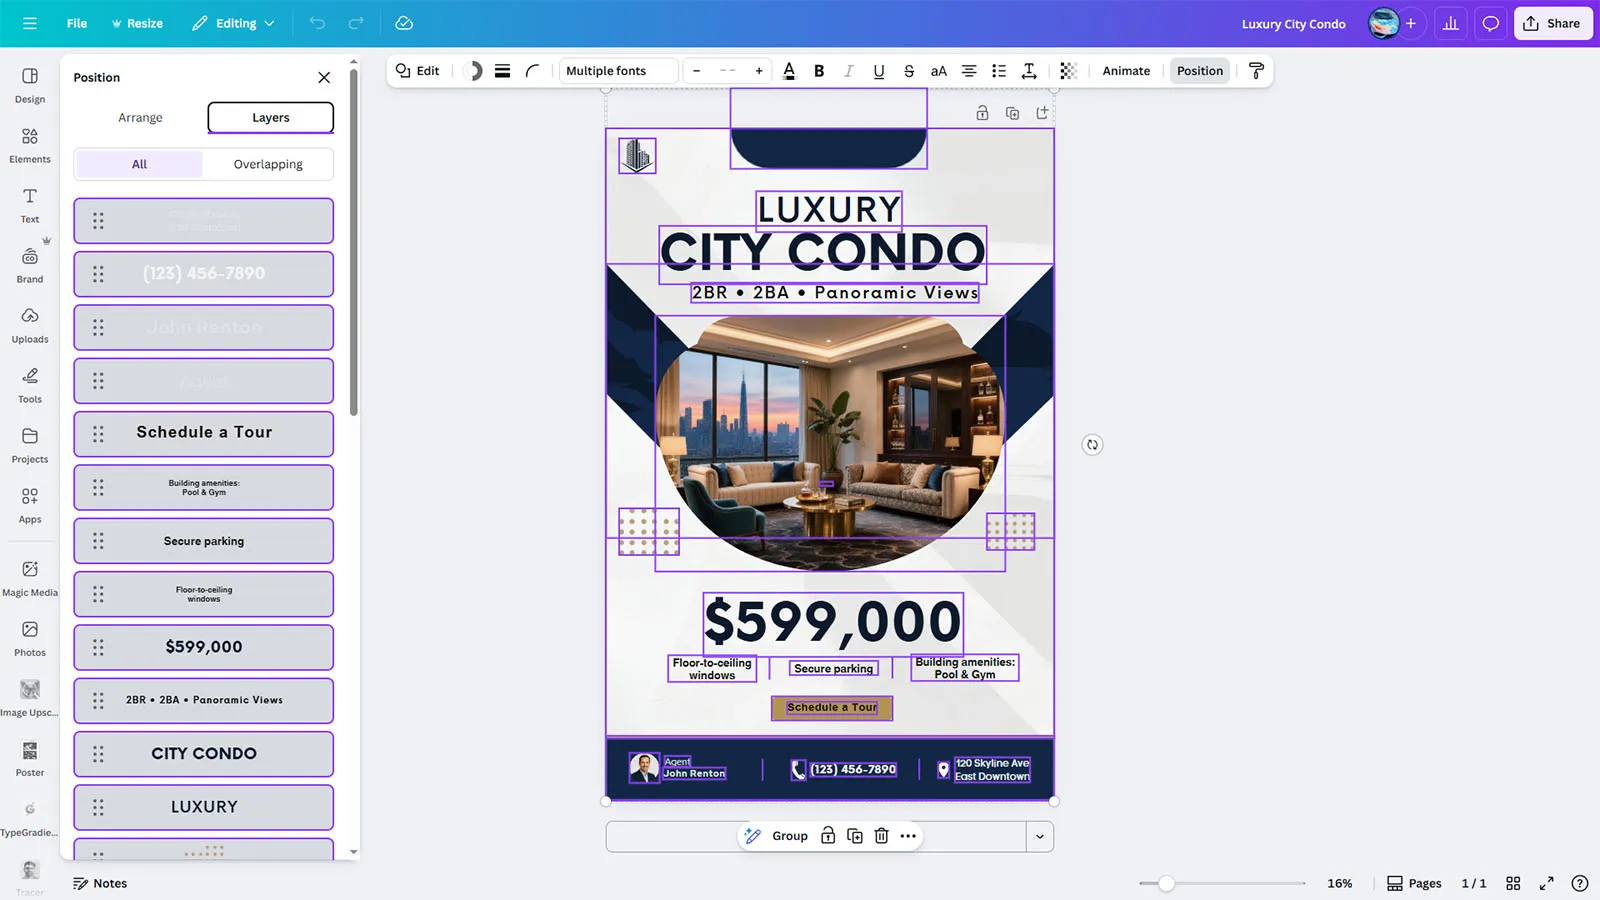This screenshot has width=1600, height=900.
Task: Toggle underline on selected text
Action: click(879, 71)
